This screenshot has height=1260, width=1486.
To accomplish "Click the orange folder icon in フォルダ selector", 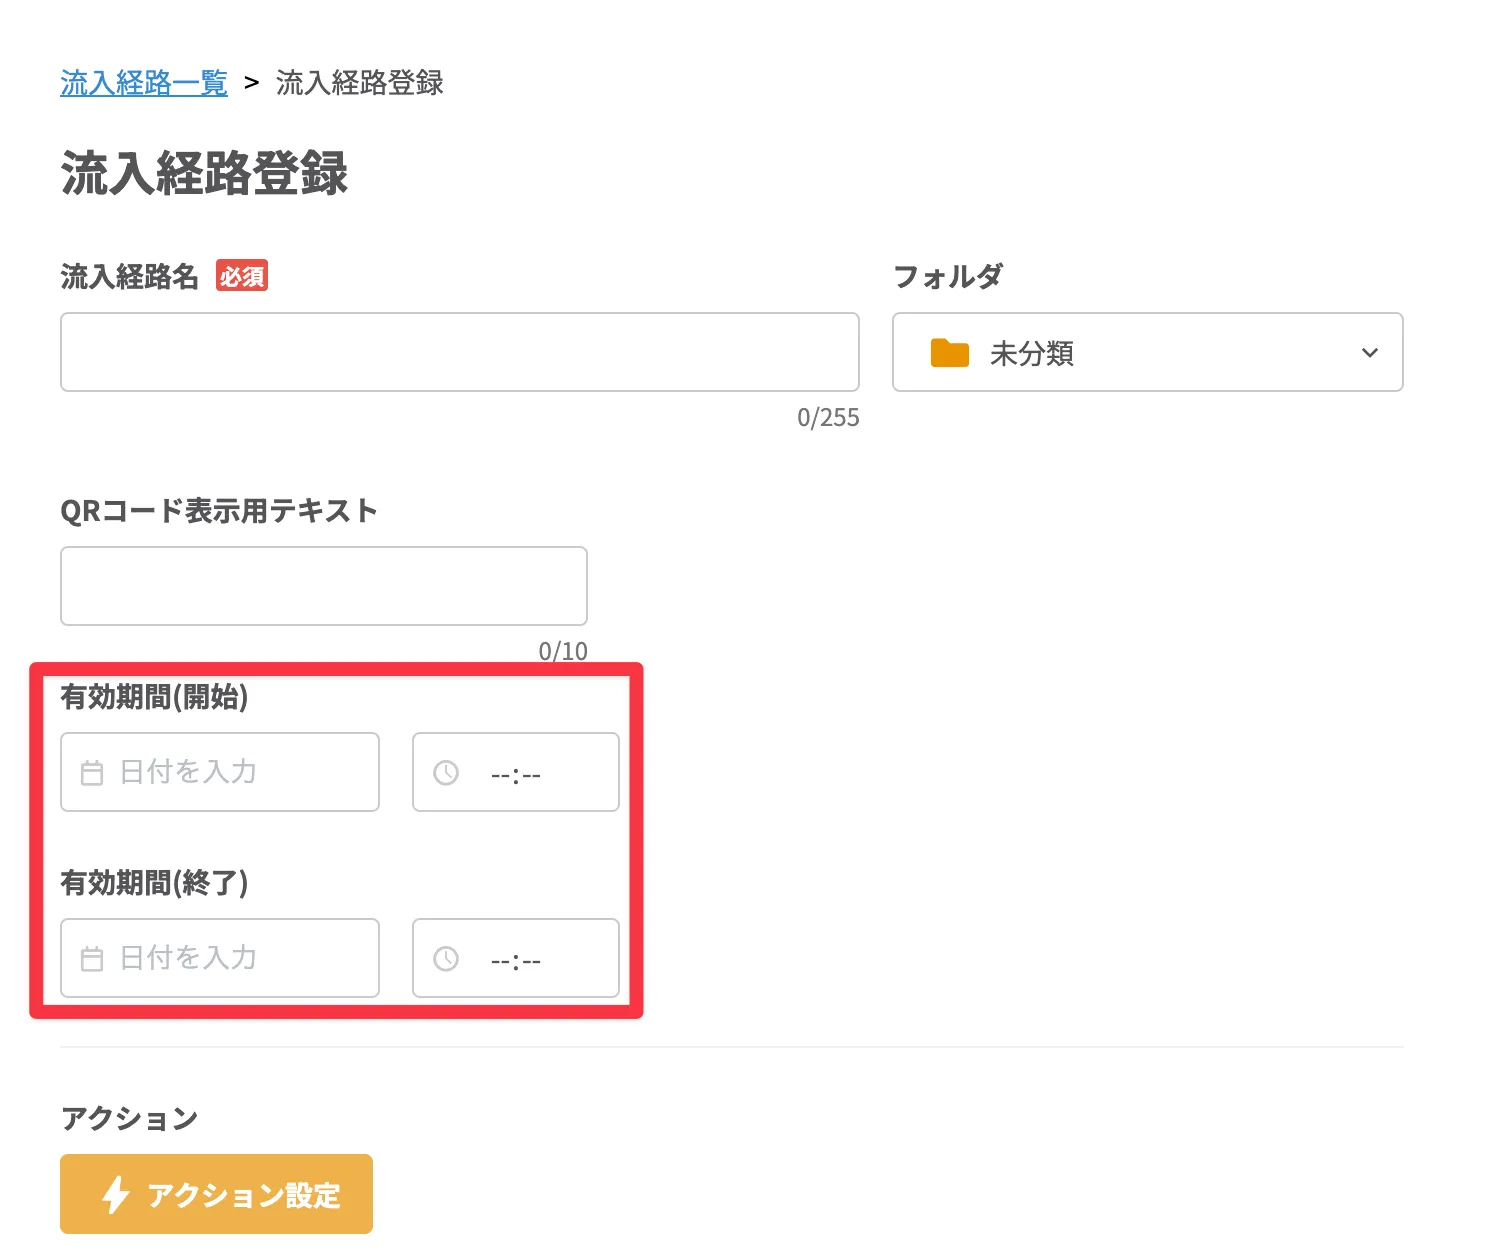I will coord(950,352).
